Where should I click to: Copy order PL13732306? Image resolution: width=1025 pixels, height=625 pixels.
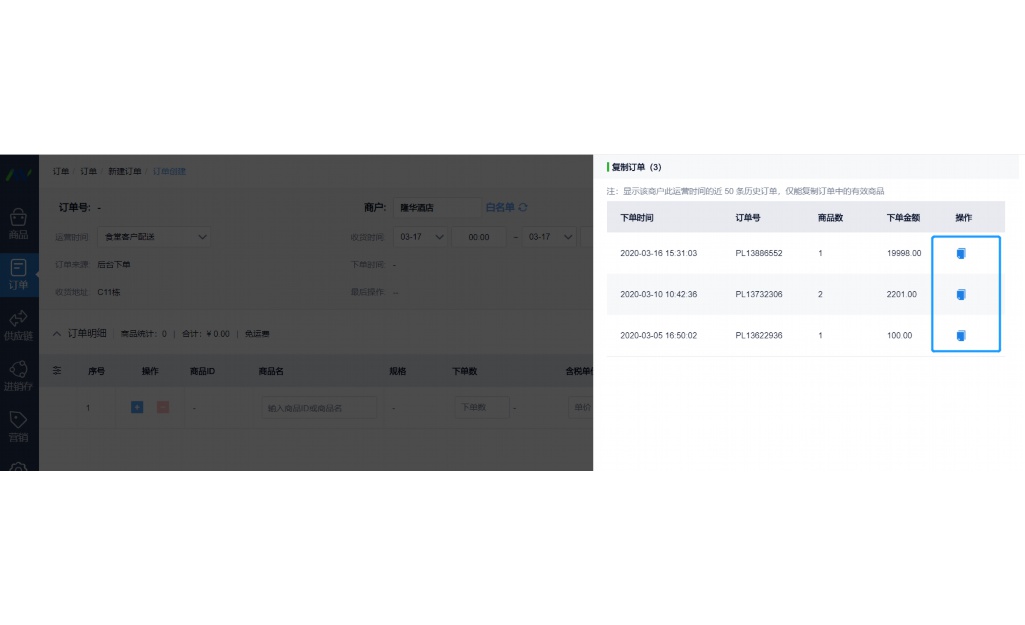click(961, 295)
